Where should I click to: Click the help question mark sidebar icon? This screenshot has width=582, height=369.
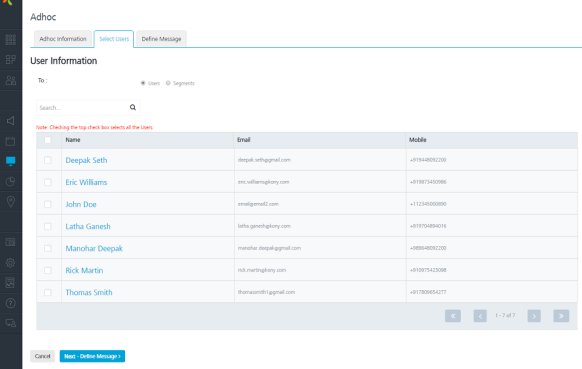pos(11,303)
